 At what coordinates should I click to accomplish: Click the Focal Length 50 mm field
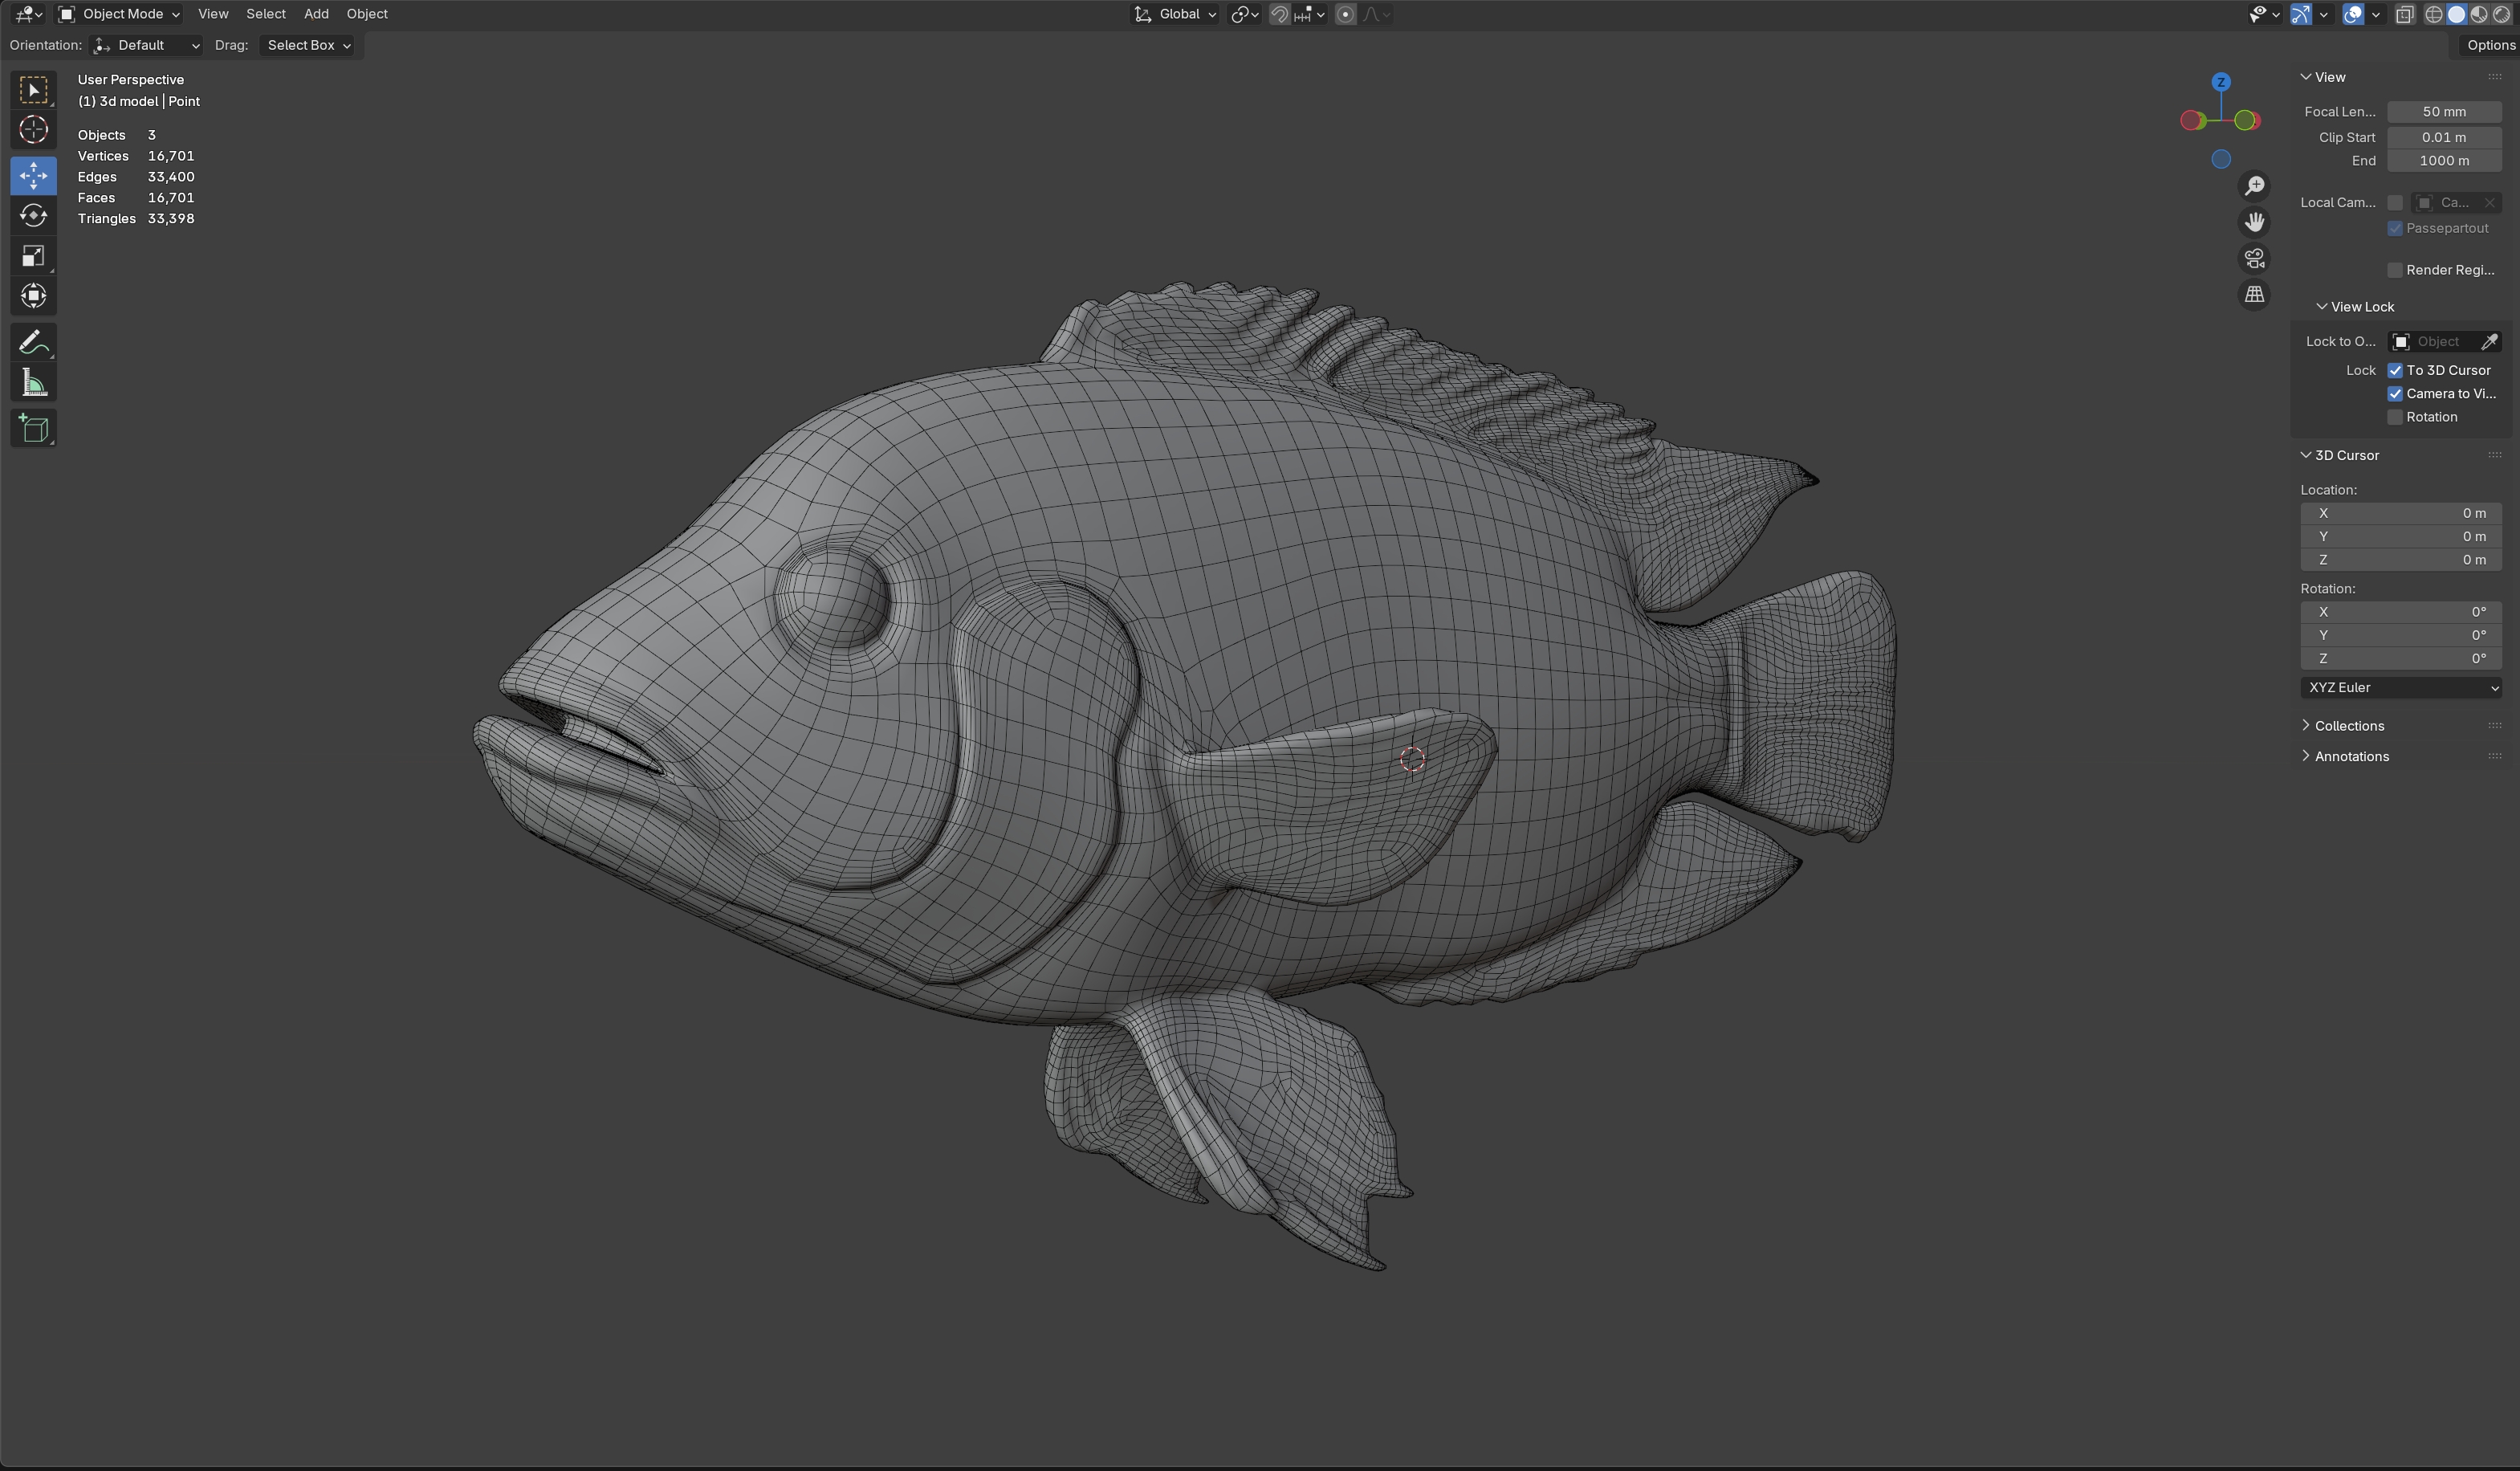click(2443, 112)
